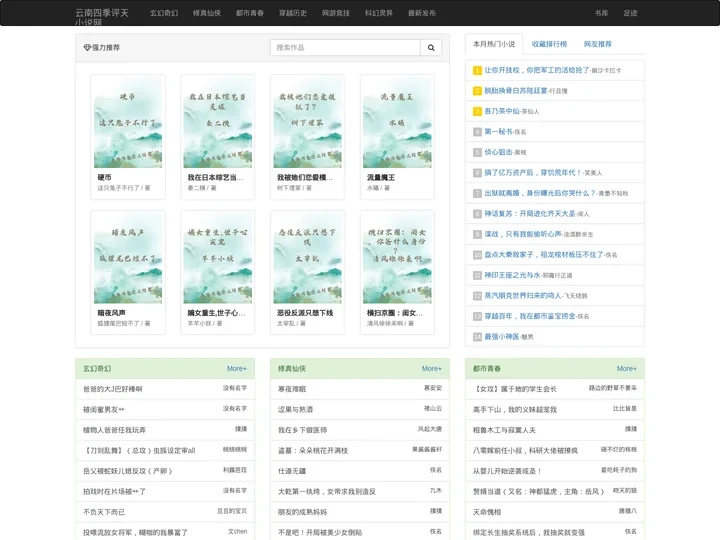The image size is (720, 540).
Task: Select 网游竞技 in the top navigation
Action: (x=336, y=13)
